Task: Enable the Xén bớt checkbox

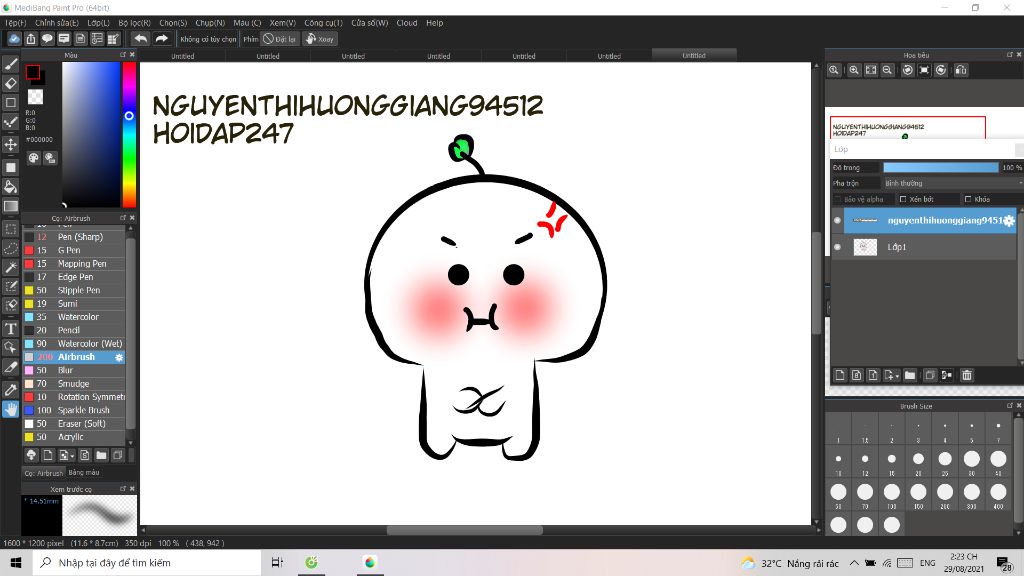Action: coord(903,199)
